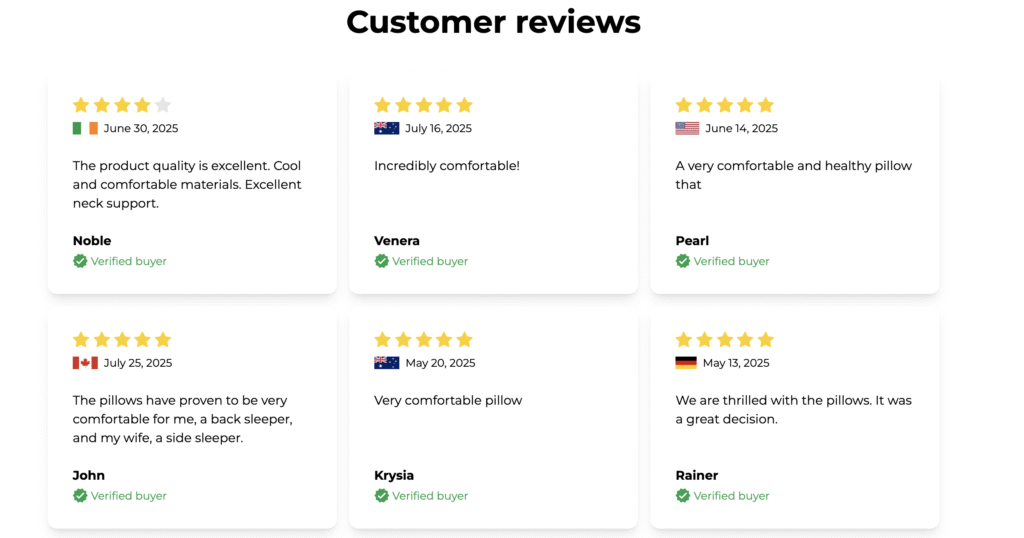Click the "Verified buyer" text under Pearl
This screenshot has width=1024, height=538.
point(731,261)
